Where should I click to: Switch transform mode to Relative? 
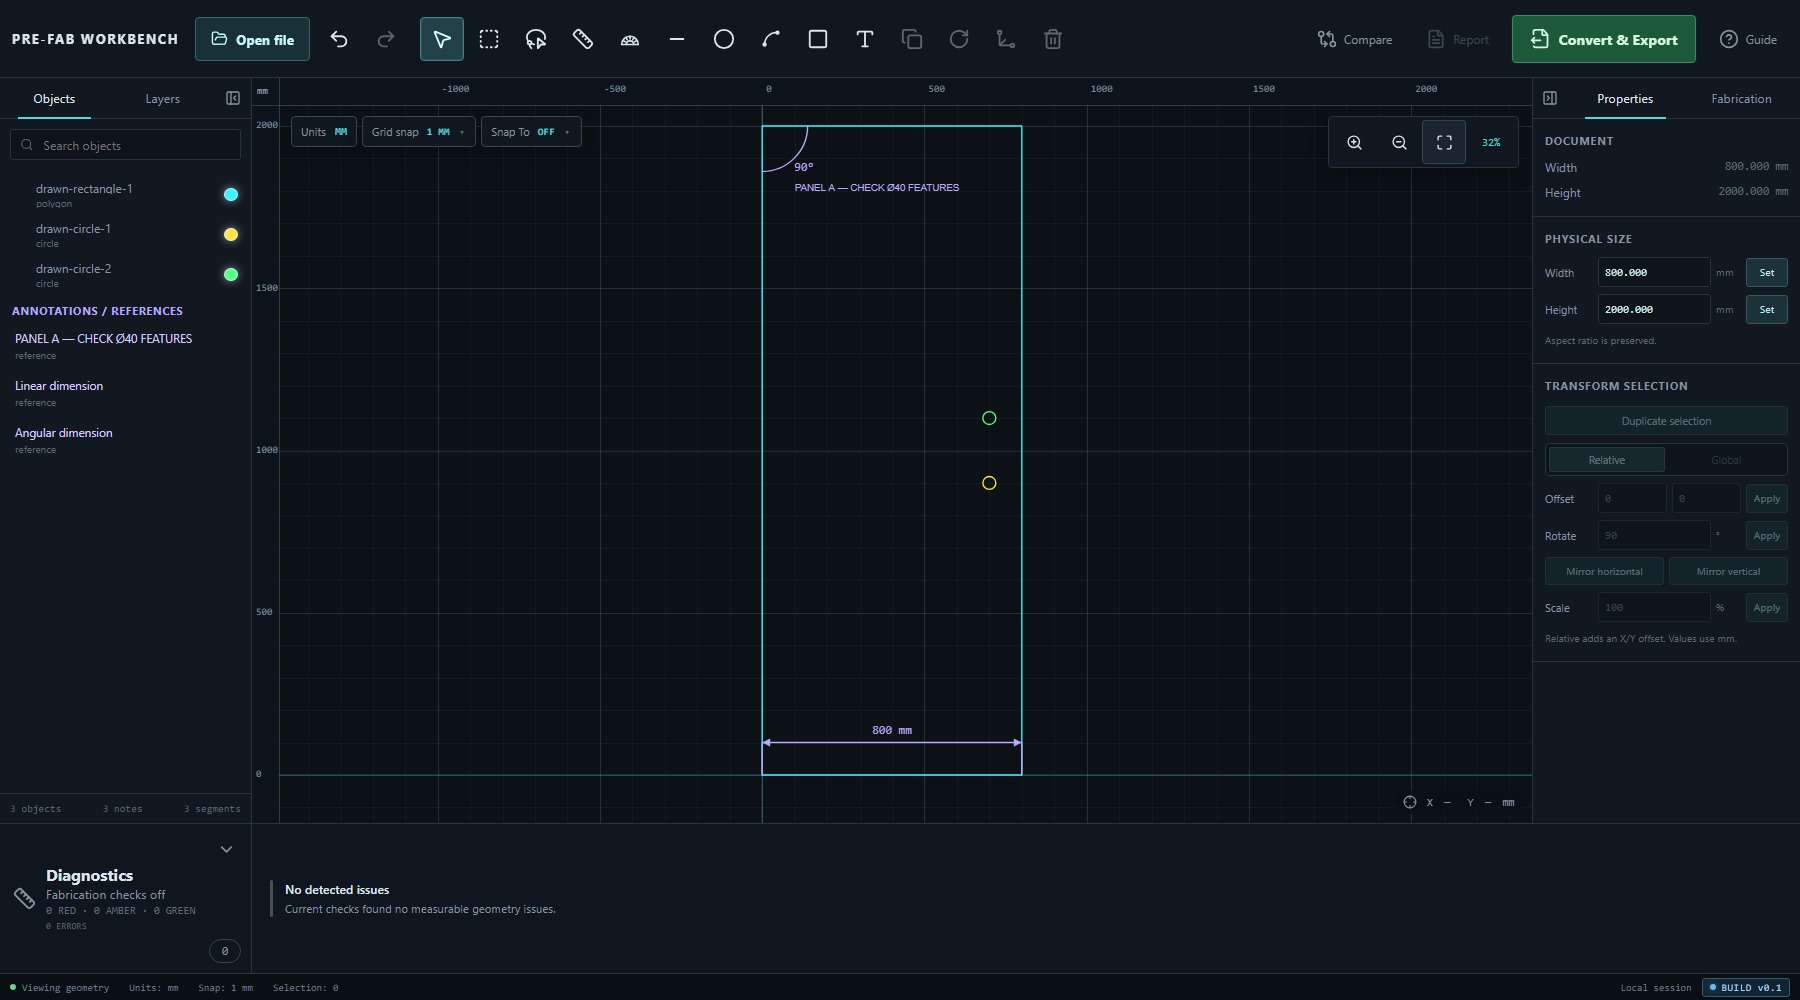coord(1607,460)
